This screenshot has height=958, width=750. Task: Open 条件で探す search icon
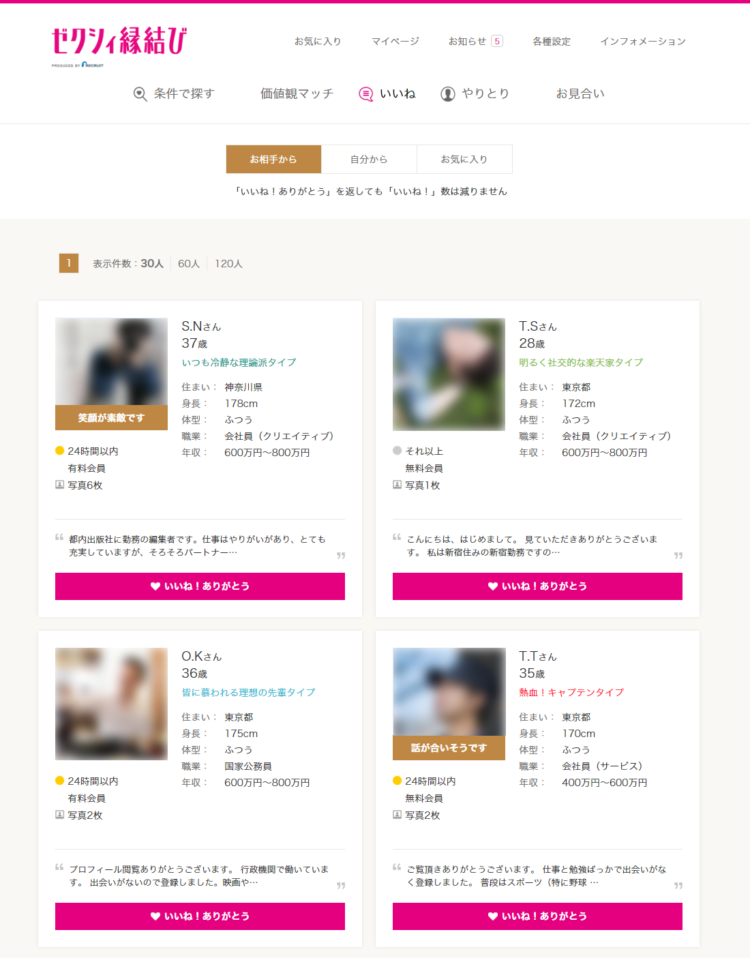click(140, 94)
